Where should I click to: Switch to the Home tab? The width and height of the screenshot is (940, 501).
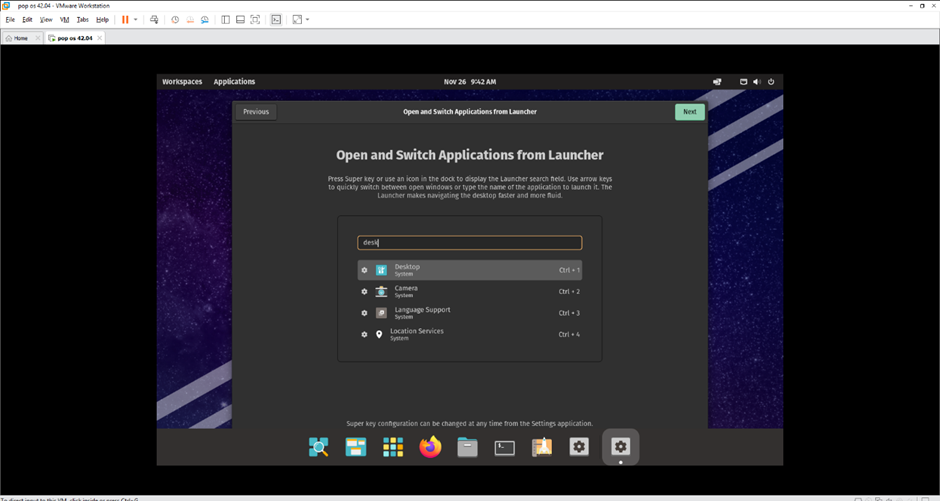[17, 38]
